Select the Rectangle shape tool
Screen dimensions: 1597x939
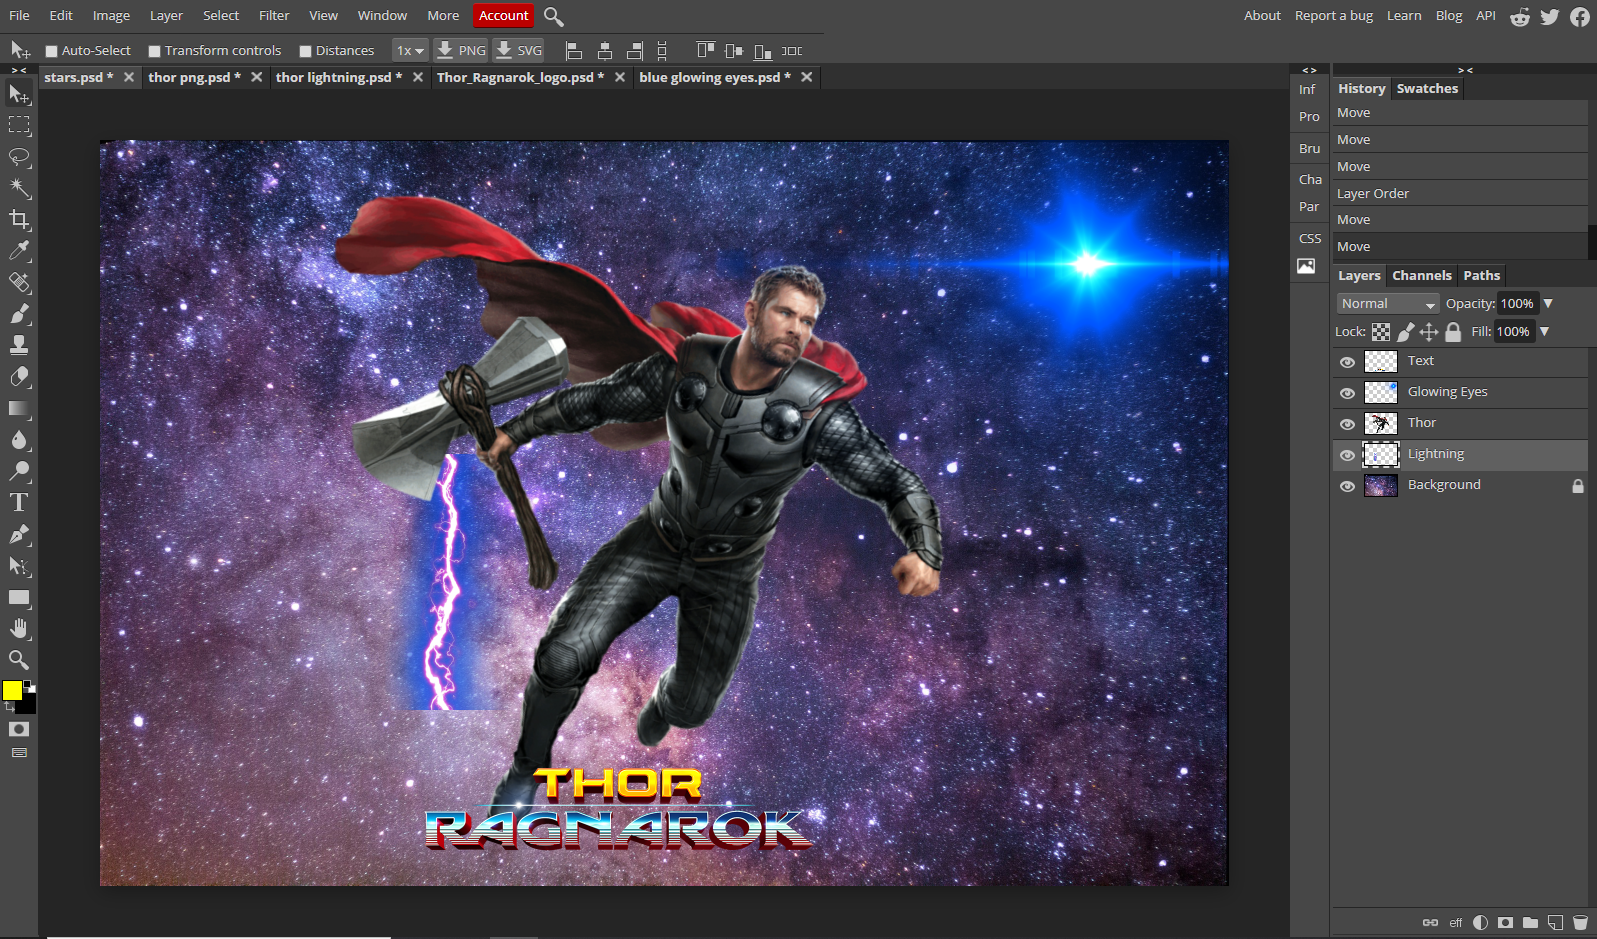point(19,597)
